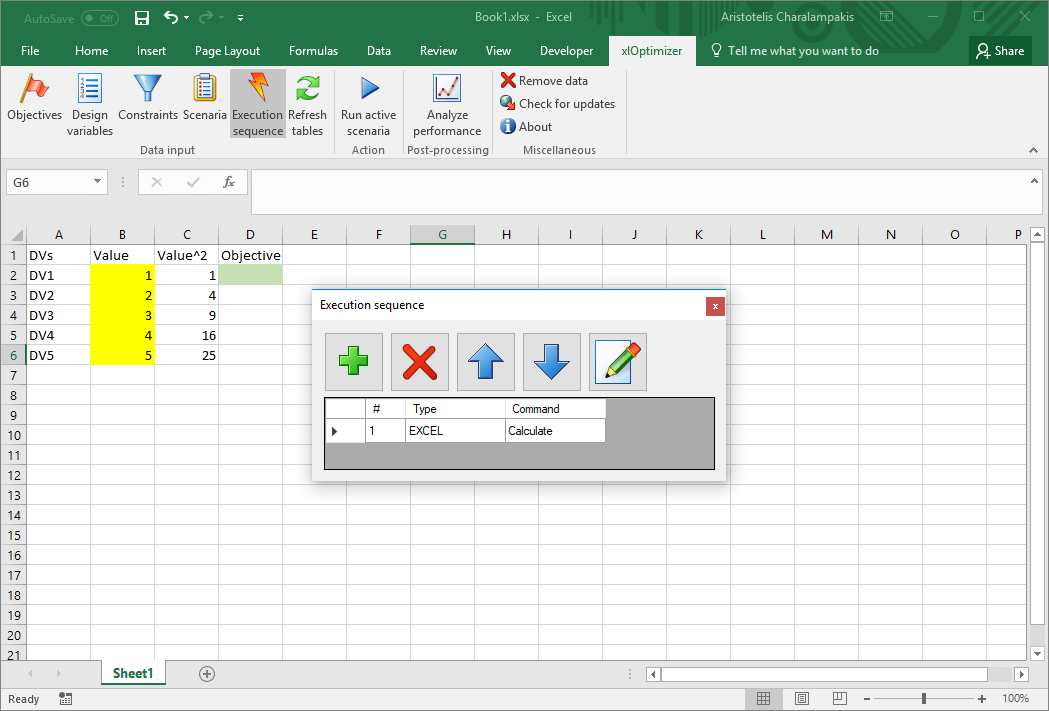This screenshot has height=711, width=1049.
Task: Toggle the AutoSave switch
Action: click(x=99, y=18)
